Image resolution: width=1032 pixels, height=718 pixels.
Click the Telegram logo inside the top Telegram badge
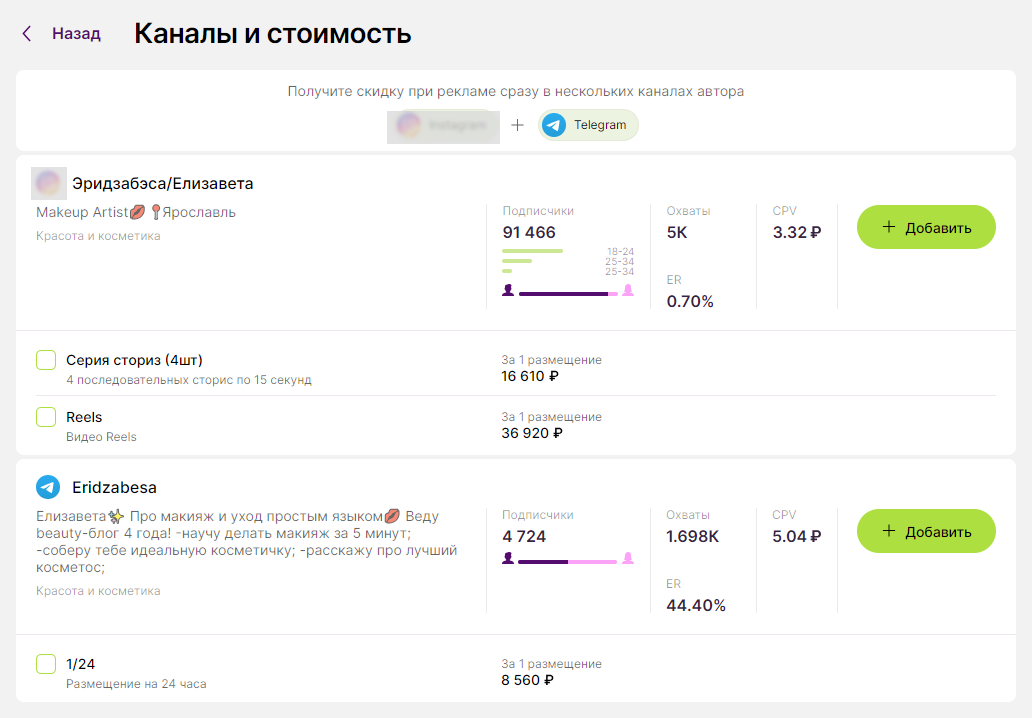(x=553, y=126)
